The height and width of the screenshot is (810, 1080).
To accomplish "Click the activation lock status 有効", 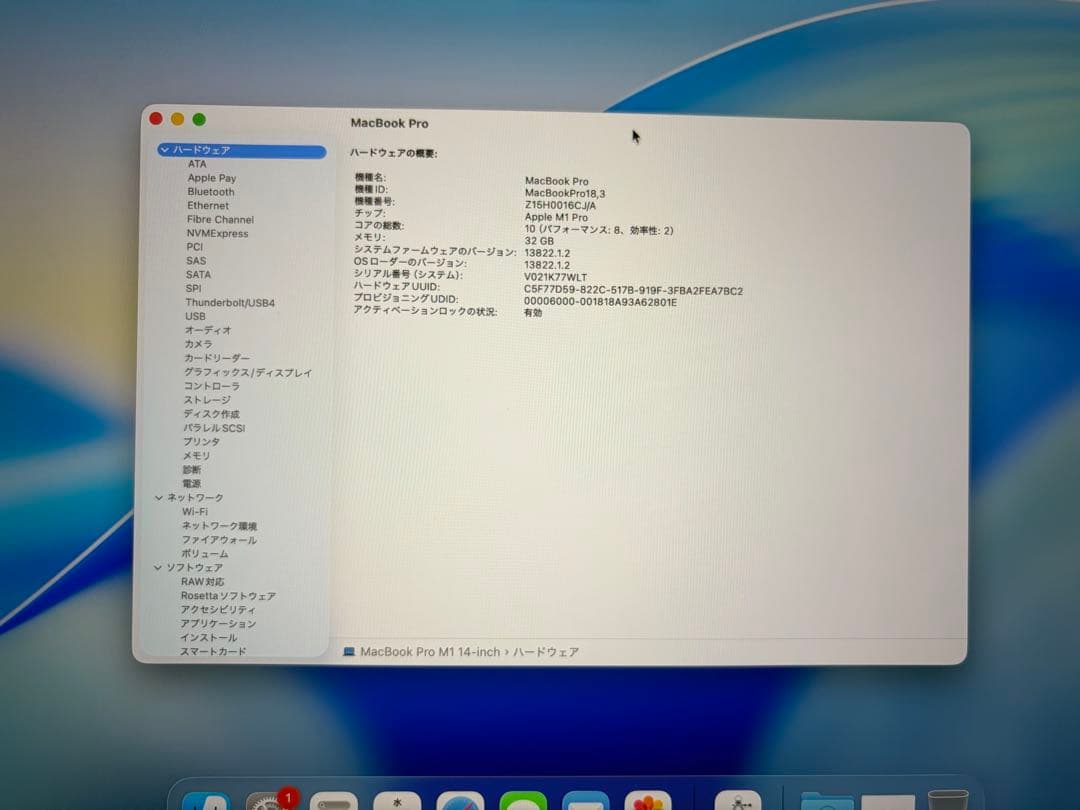I will (533, 313).
